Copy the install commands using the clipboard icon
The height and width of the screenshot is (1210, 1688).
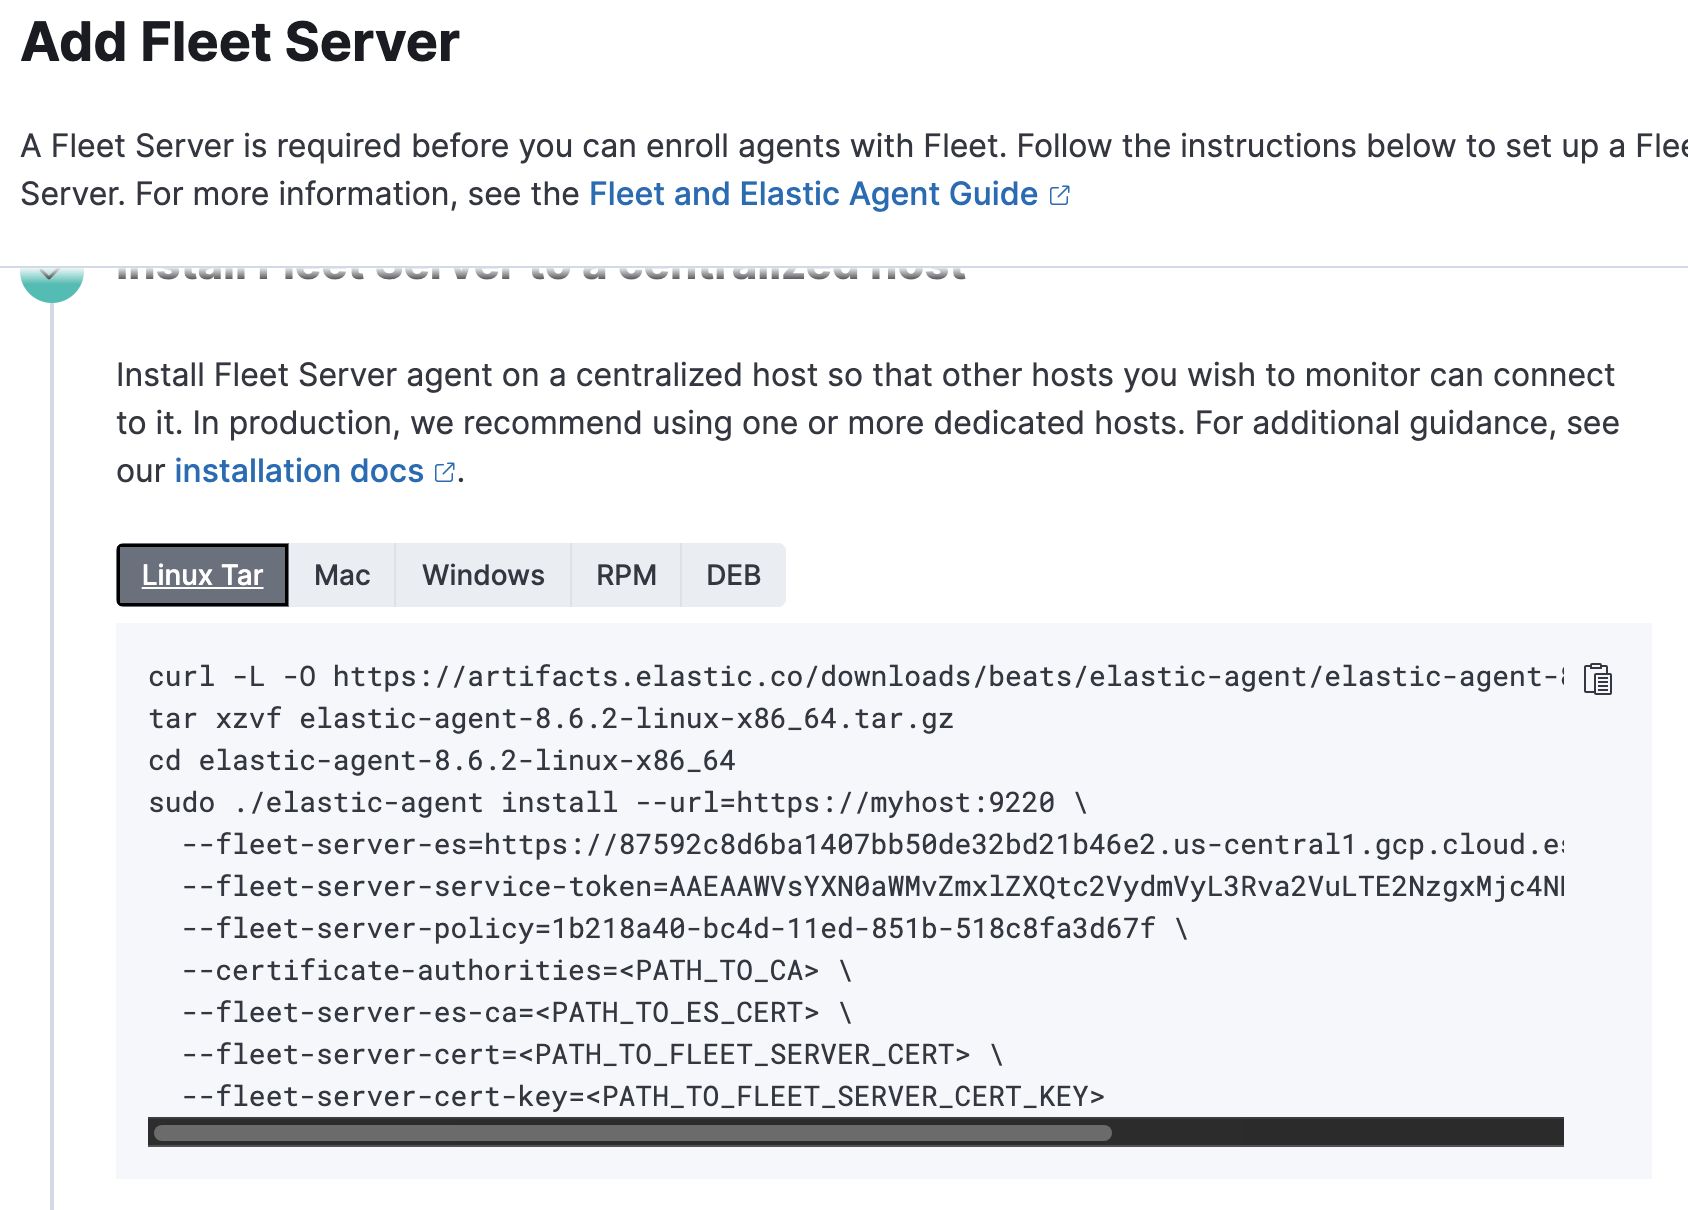[x=1597, y=680]
